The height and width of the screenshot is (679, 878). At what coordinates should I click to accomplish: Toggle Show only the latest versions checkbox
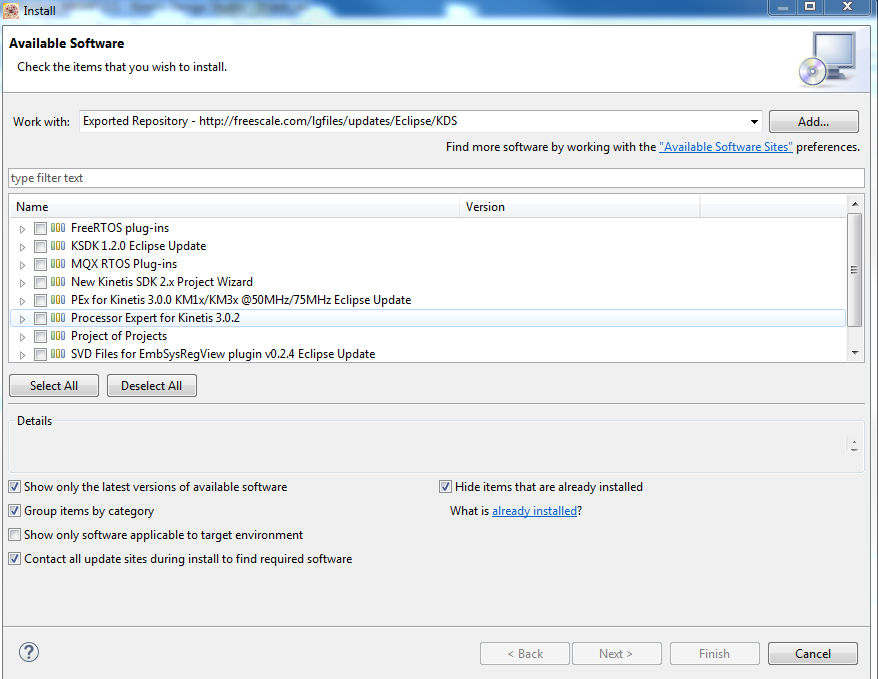click(x=15, y=487)
